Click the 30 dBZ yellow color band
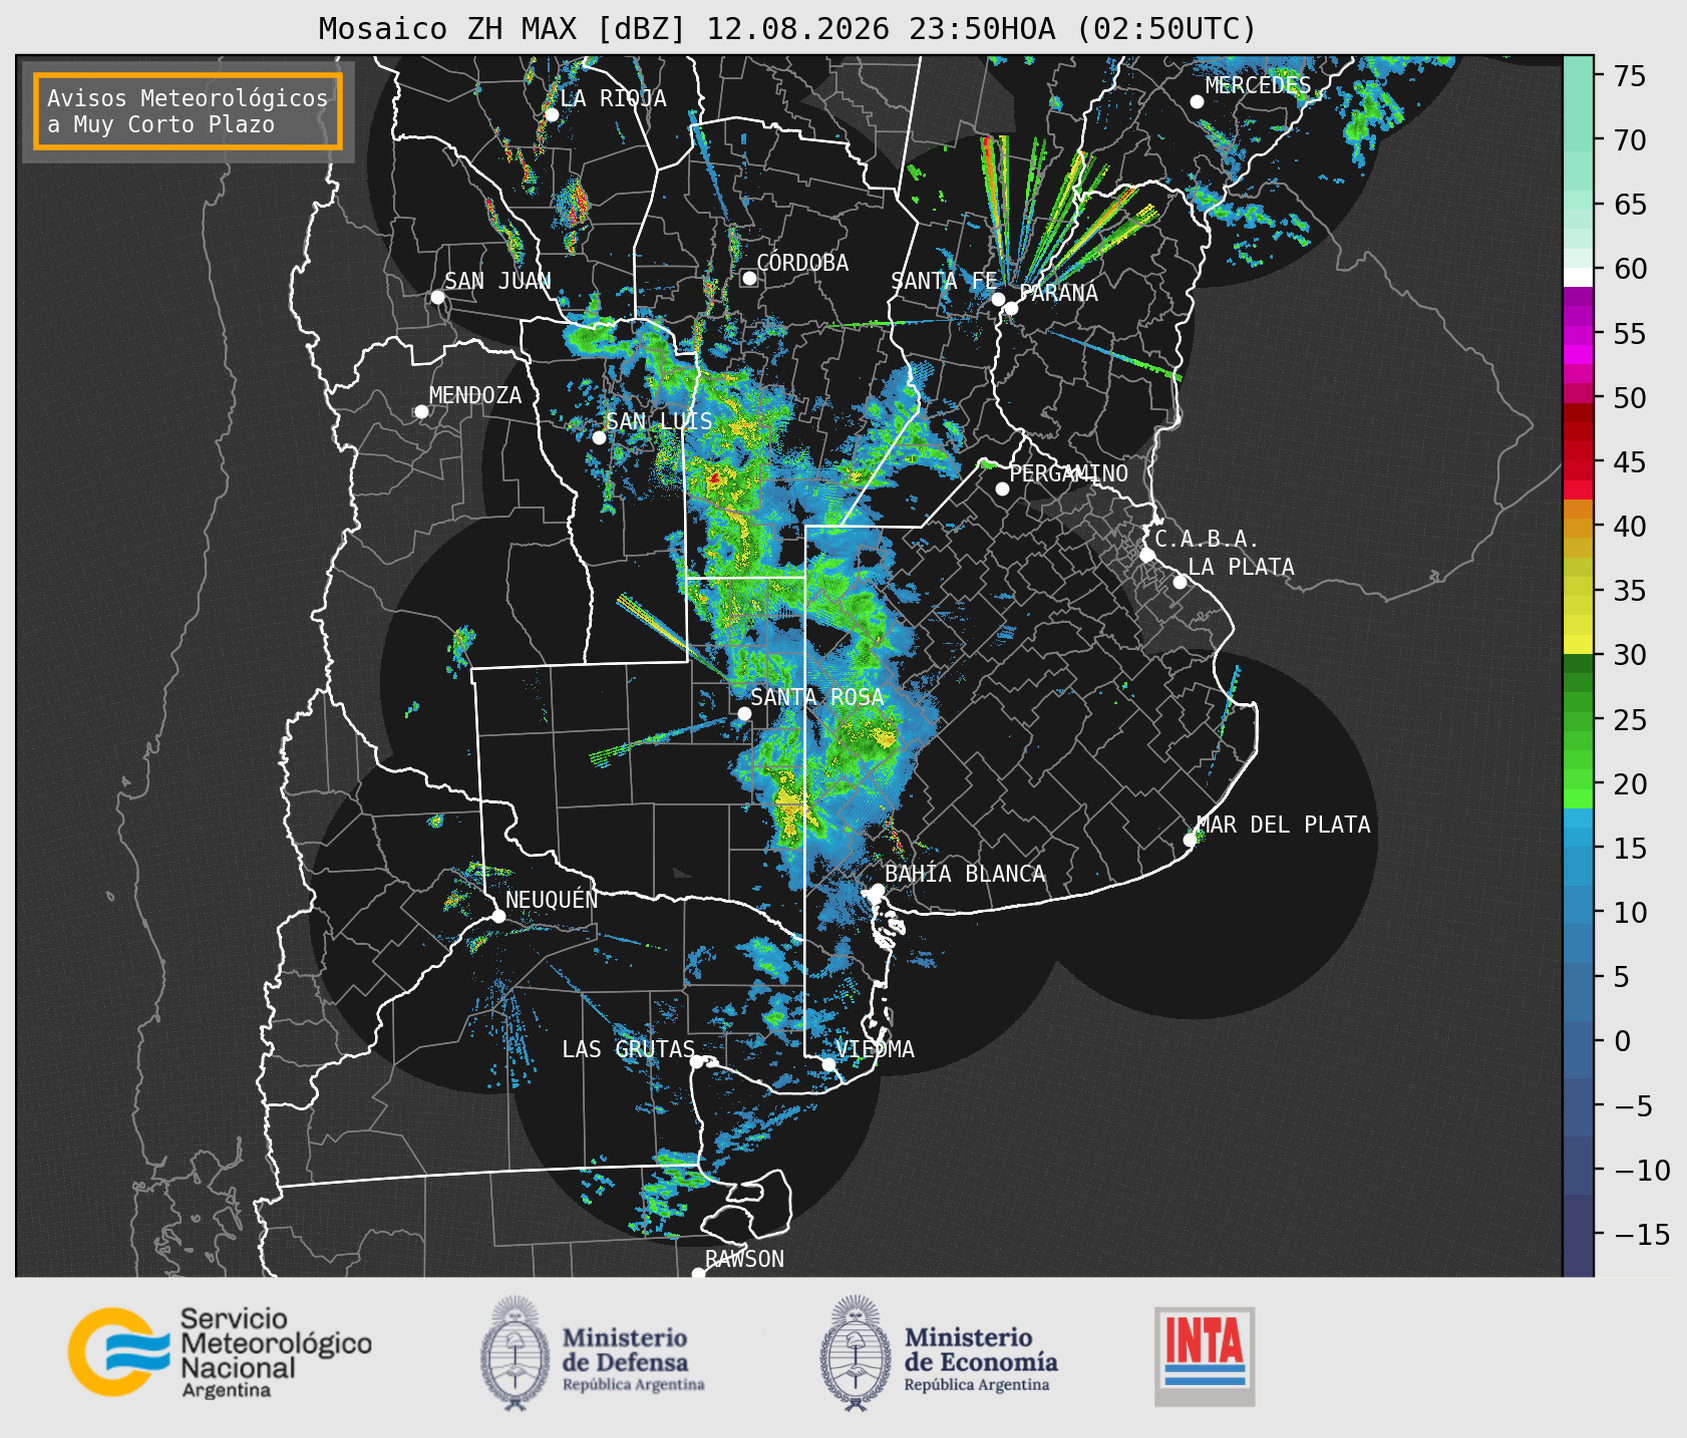The width and height of the screenshot is (1687, 1438). pos(1578,647)
